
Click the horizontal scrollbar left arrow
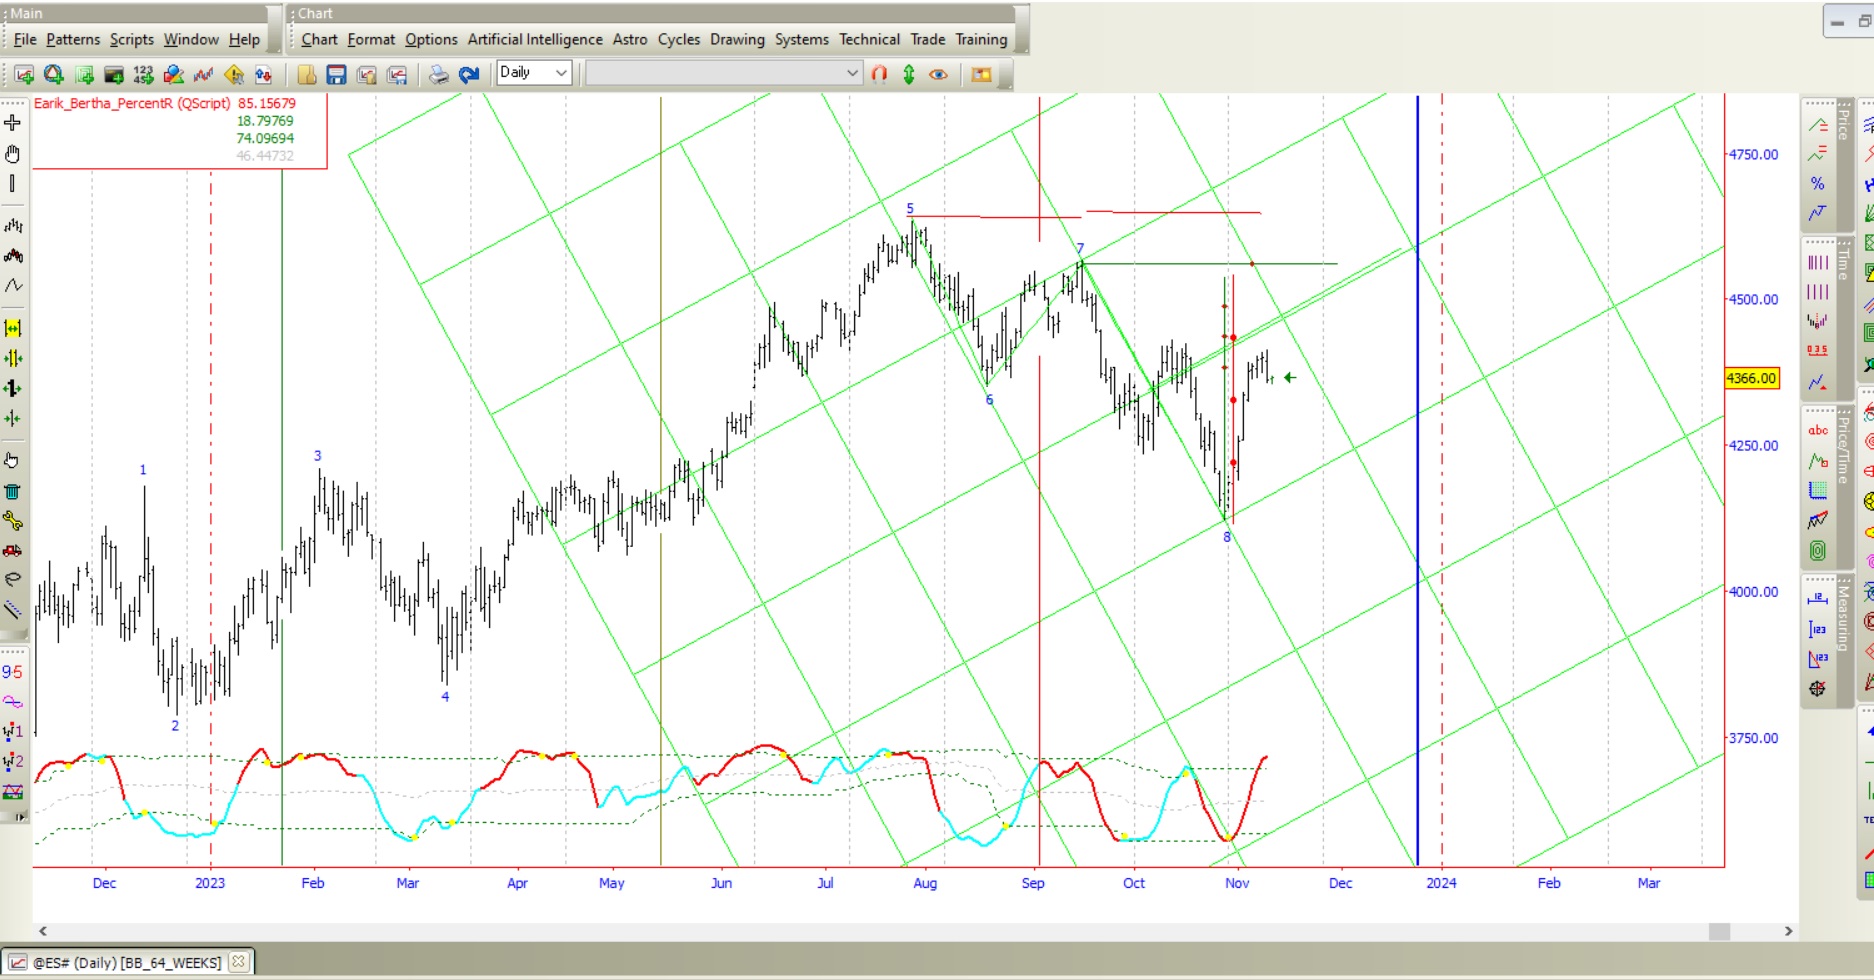[43, 931]
